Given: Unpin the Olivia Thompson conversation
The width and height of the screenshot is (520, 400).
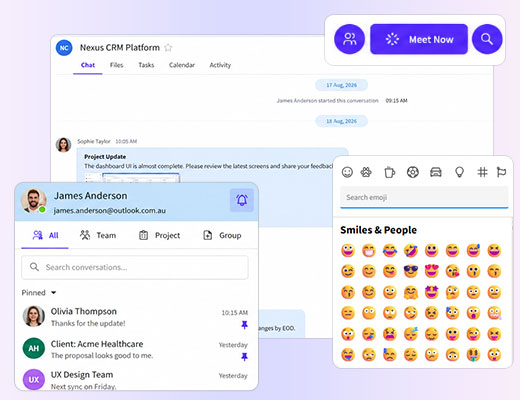Looking at the screenshot, I should click(x=244, y=325).
